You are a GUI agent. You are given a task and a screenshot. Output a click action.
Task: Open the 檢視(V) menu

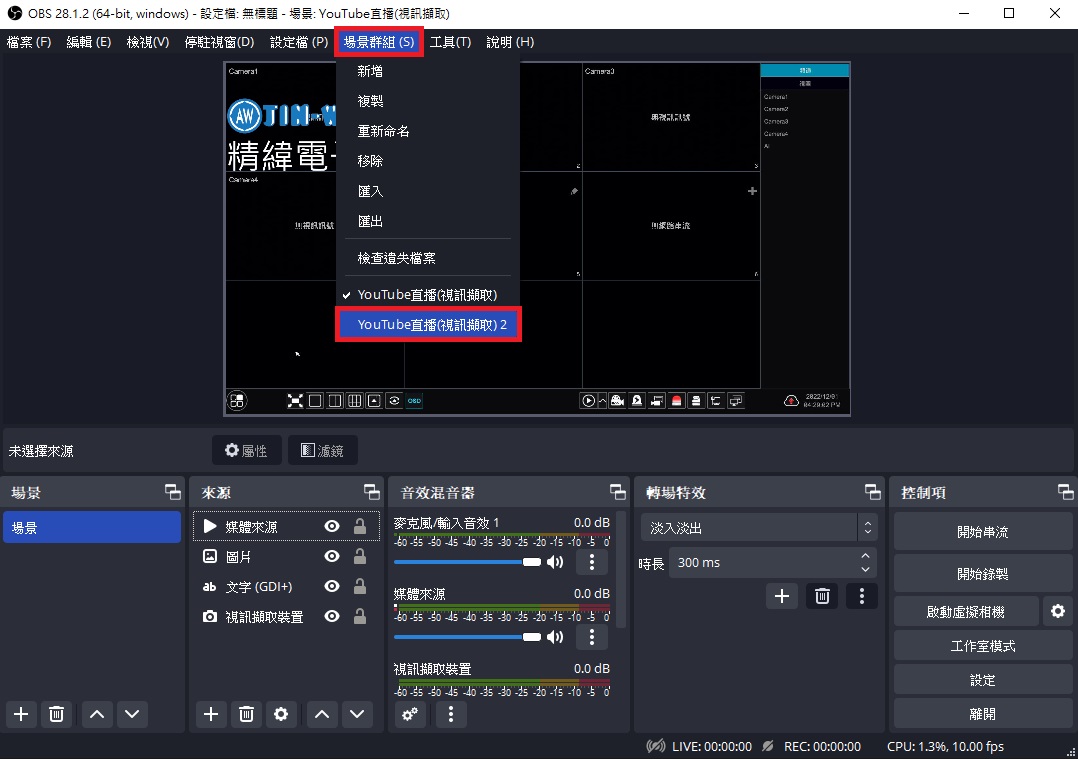148,42
